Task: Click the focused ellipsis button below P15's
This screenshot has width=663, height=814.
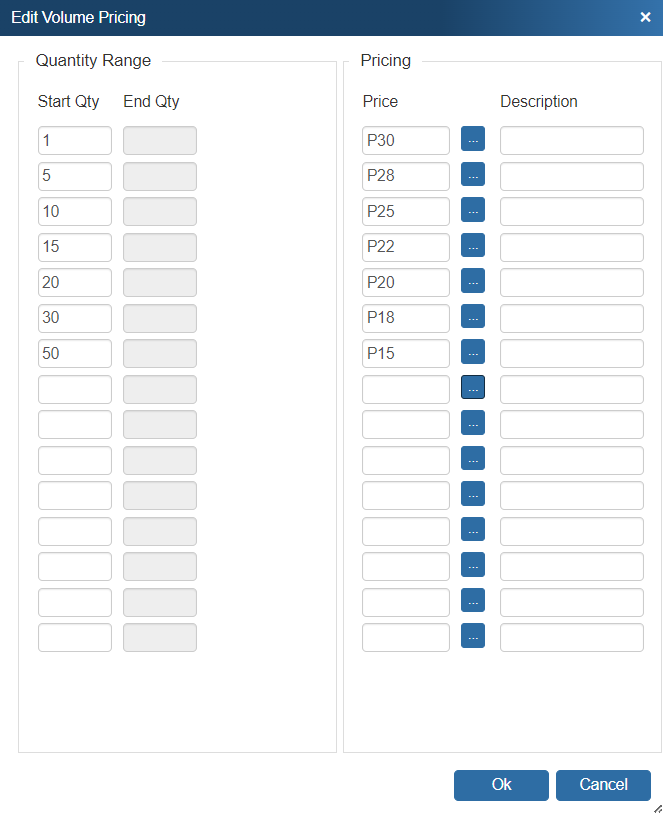Action: click(x=472, y=389)
